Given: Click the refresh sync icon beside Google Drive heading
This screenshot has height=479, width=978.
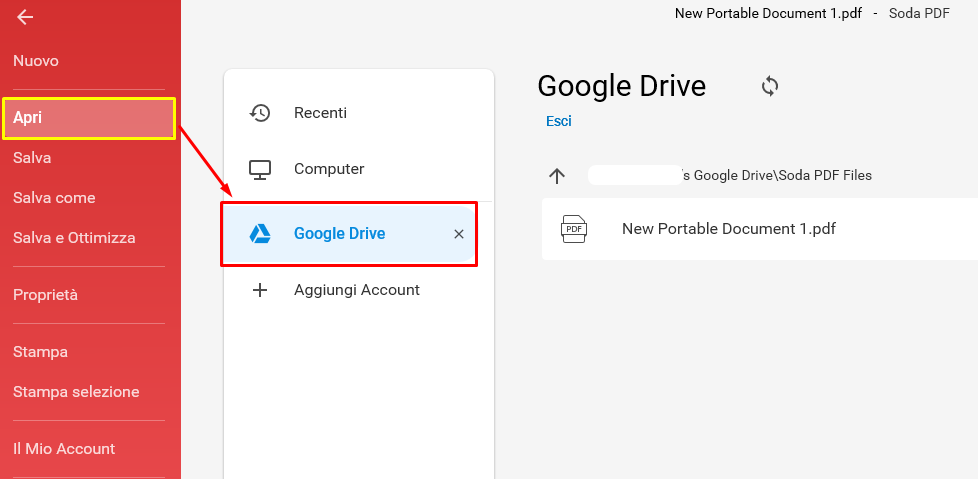Looking at the screenshot, I should [770, 86].
